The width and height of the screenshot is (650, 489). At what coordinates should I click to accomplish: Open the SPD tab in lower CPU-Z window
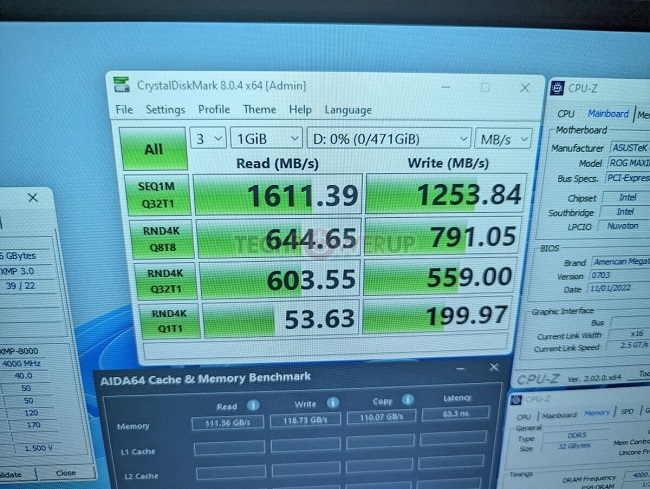(627, 411)
